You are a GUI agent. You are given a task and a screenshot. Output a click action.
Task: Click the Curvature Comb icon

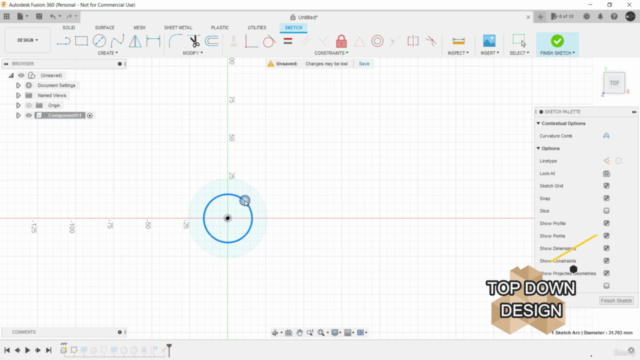tap(606, 136)
